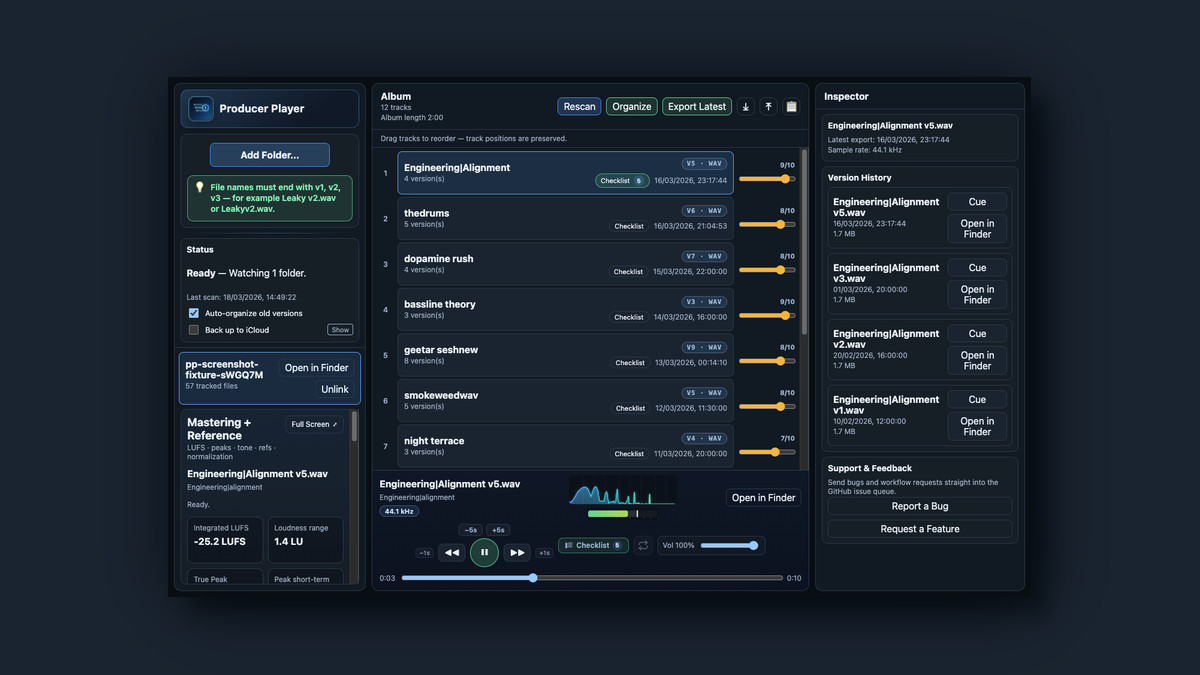The width and height of the screenshot is (1200, 675).
Task: Expand Mastering + Reference to Full Screen
Action: [x=314, y=424]
